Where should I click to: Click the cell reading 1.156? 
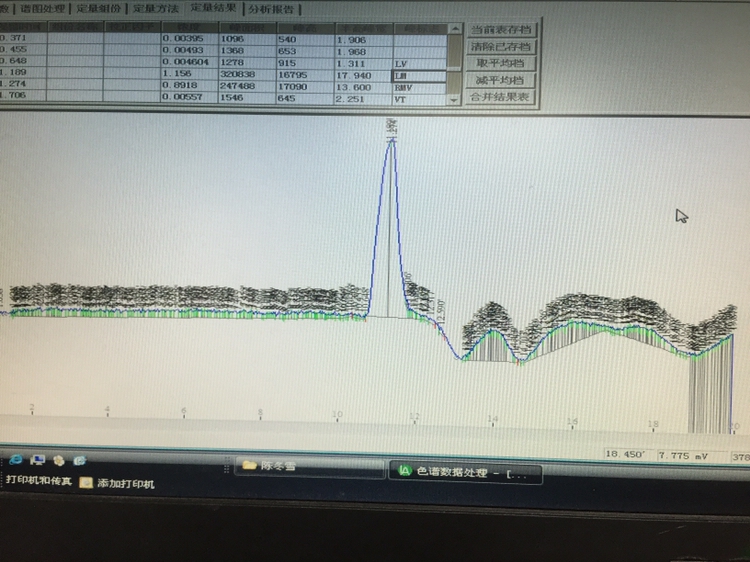pos(189,74)
